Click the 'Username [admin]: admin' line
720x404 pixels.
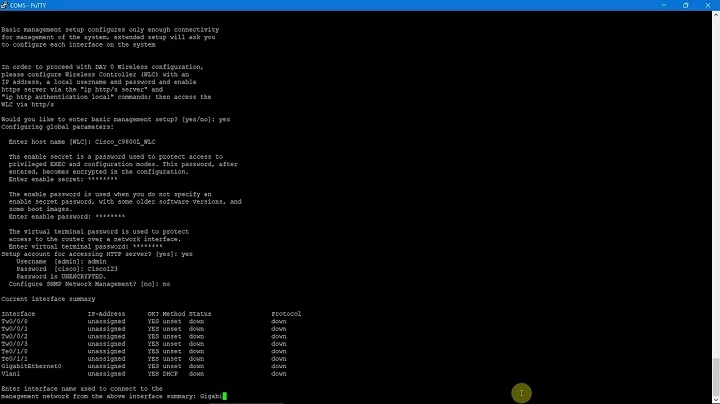pos(61,262)
